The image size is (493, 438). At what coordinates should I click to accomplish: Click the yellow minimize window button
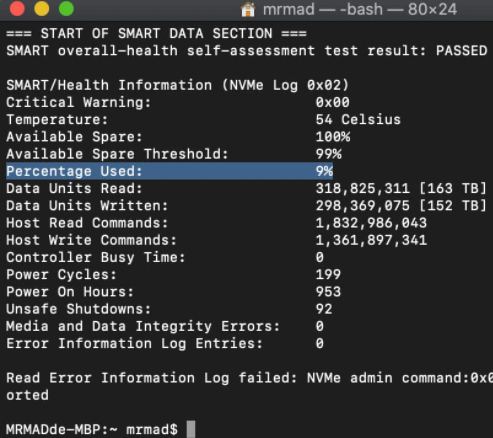point(42,9)
